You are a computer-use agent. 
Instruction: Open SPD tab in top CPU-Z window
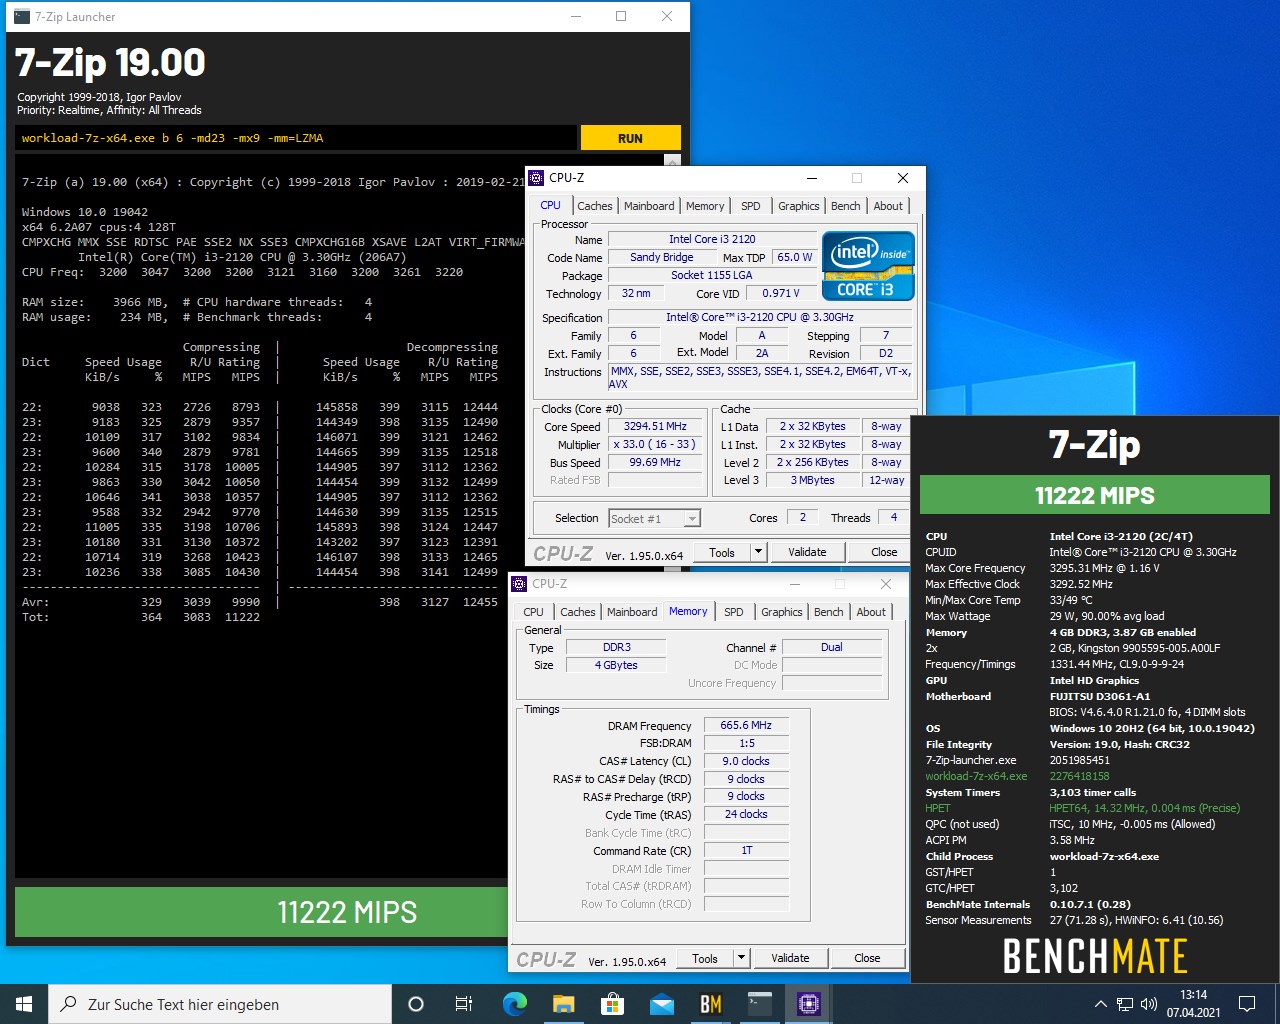tap(751, 206)
